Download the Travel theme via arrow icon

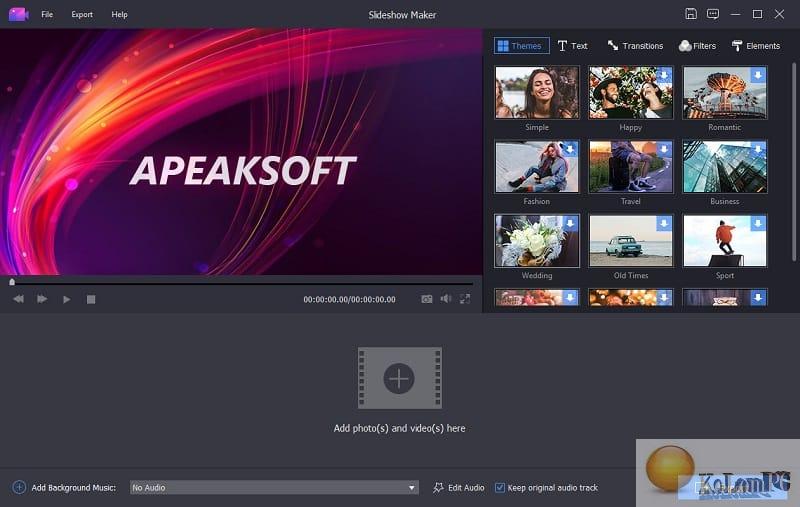coord(664,149)
